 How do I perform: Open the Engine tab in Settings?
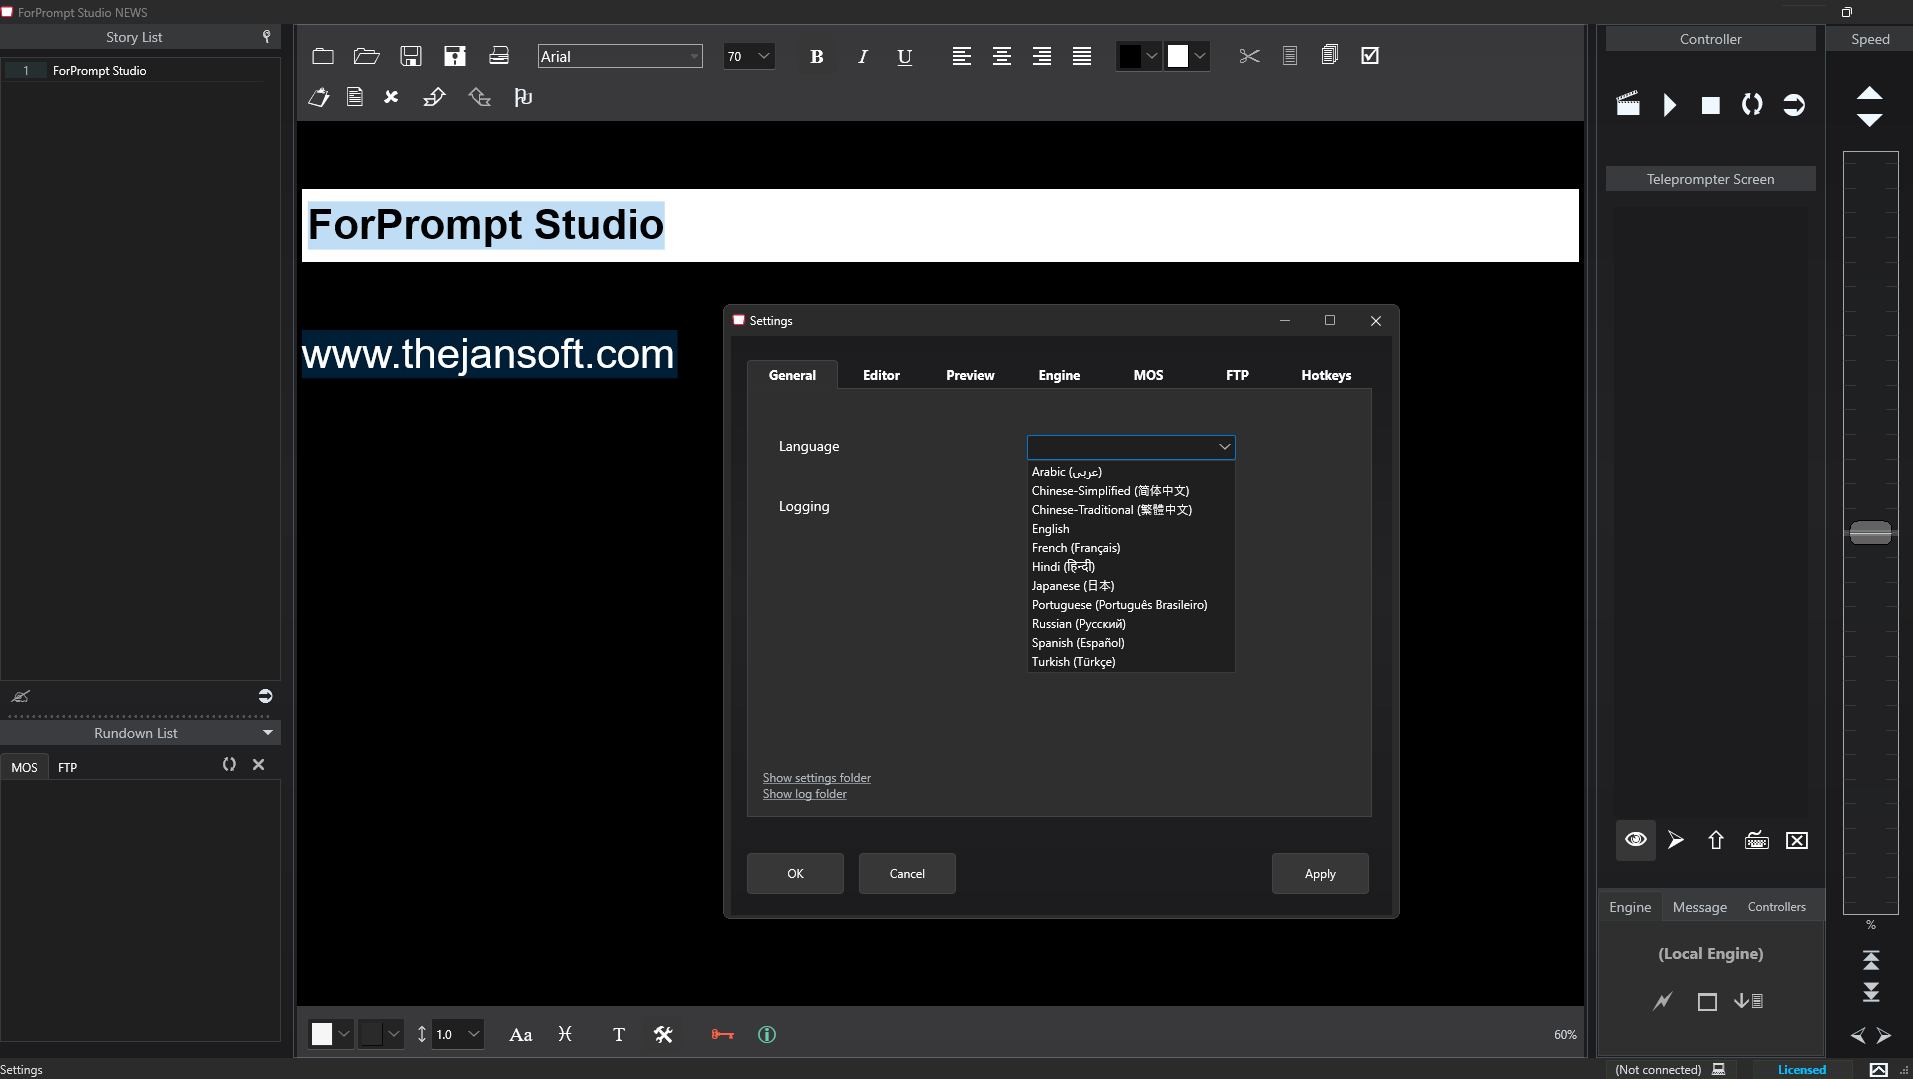pos(1059,376)
